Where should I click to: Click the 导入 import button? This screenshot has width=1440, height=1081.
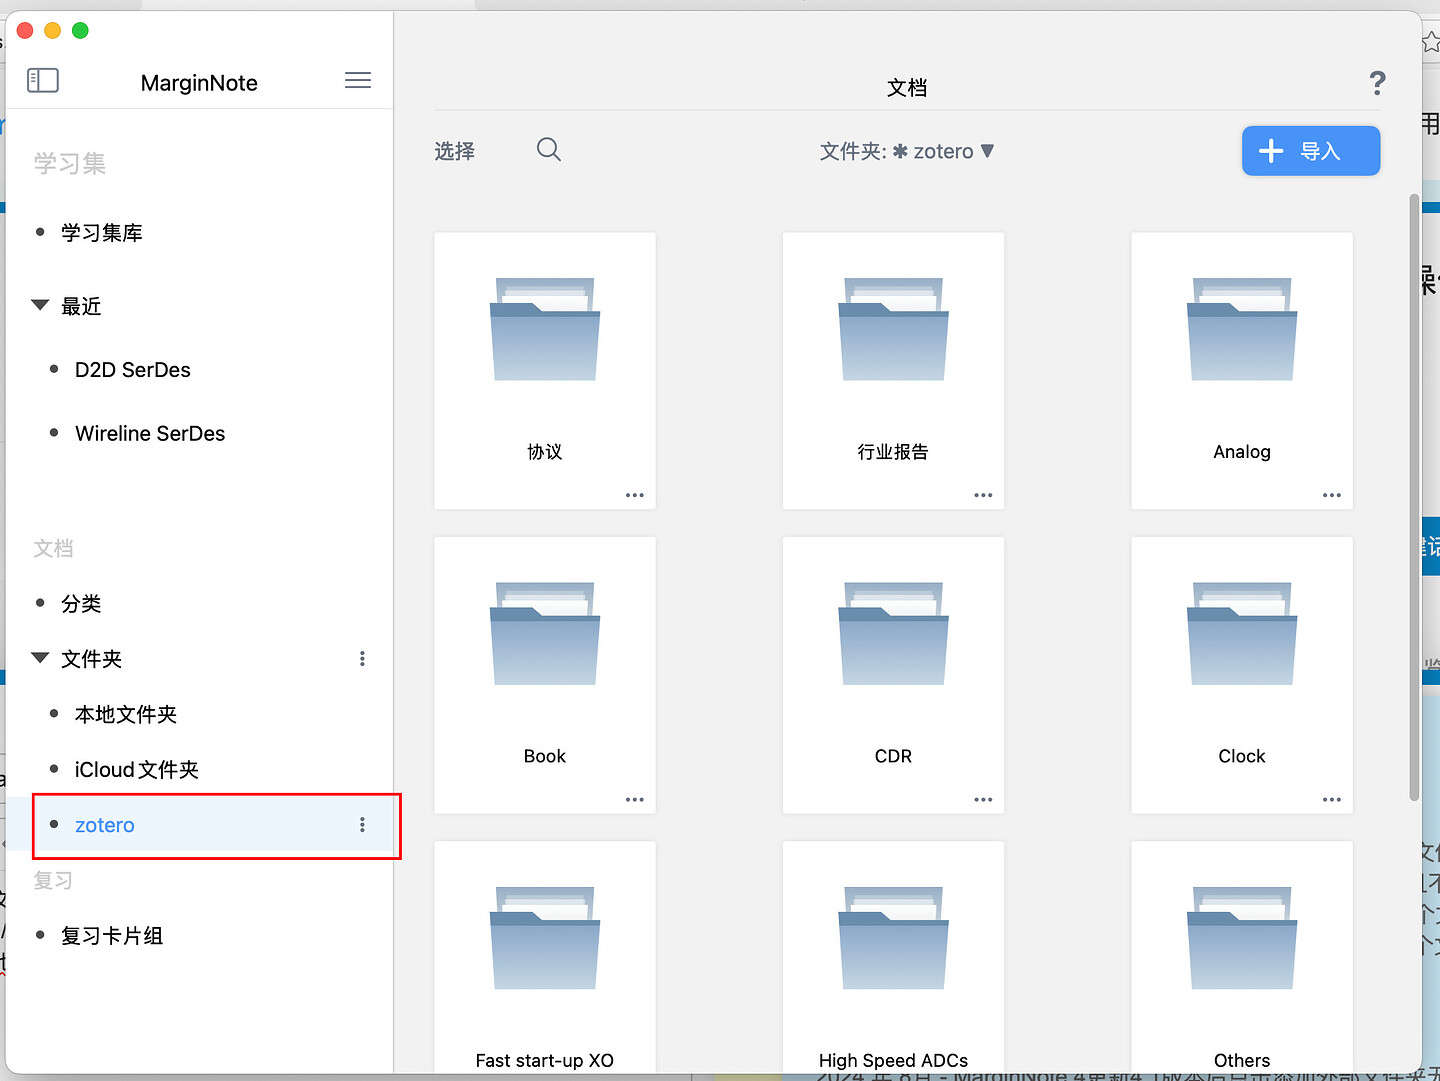[1311, 151]
